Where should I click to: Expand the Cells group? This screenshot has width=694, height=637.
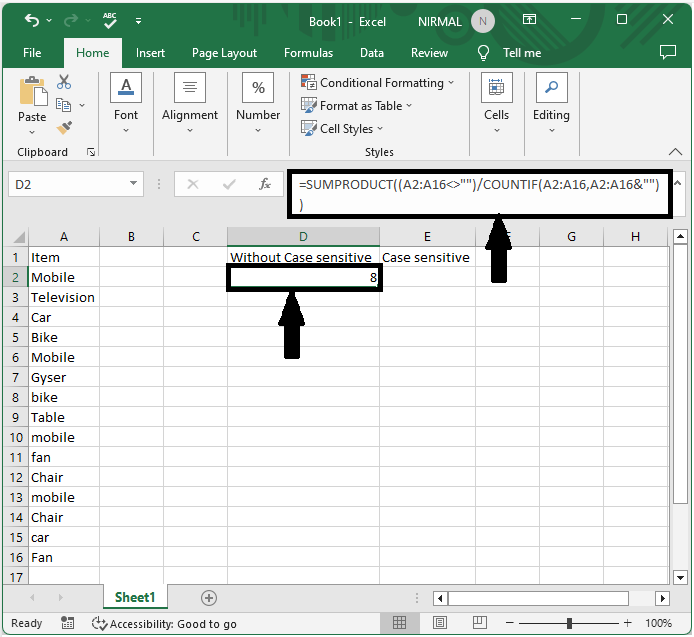coord(496,103)
